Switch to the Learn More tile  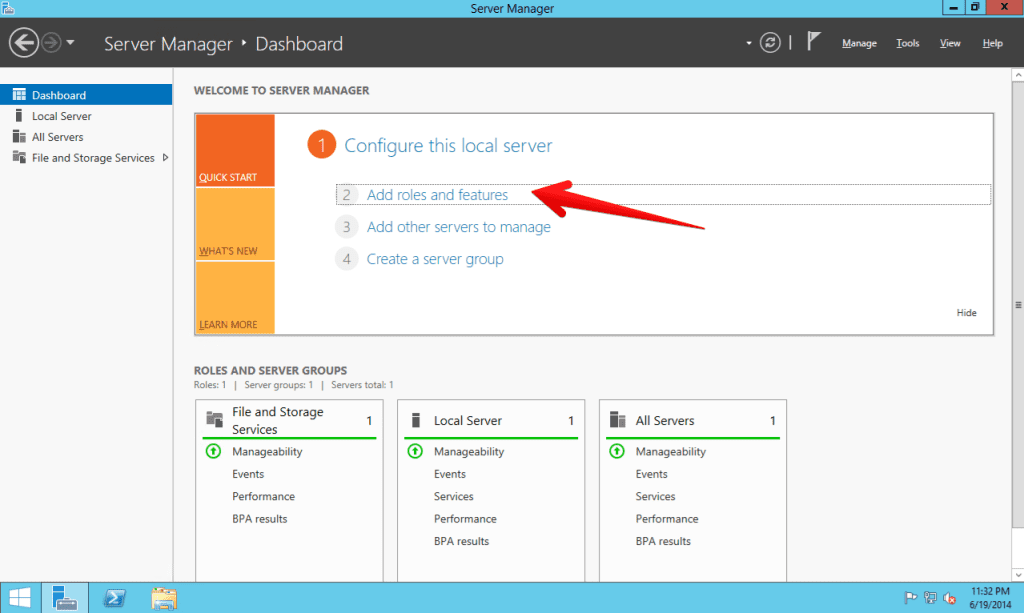coord(235,298)
